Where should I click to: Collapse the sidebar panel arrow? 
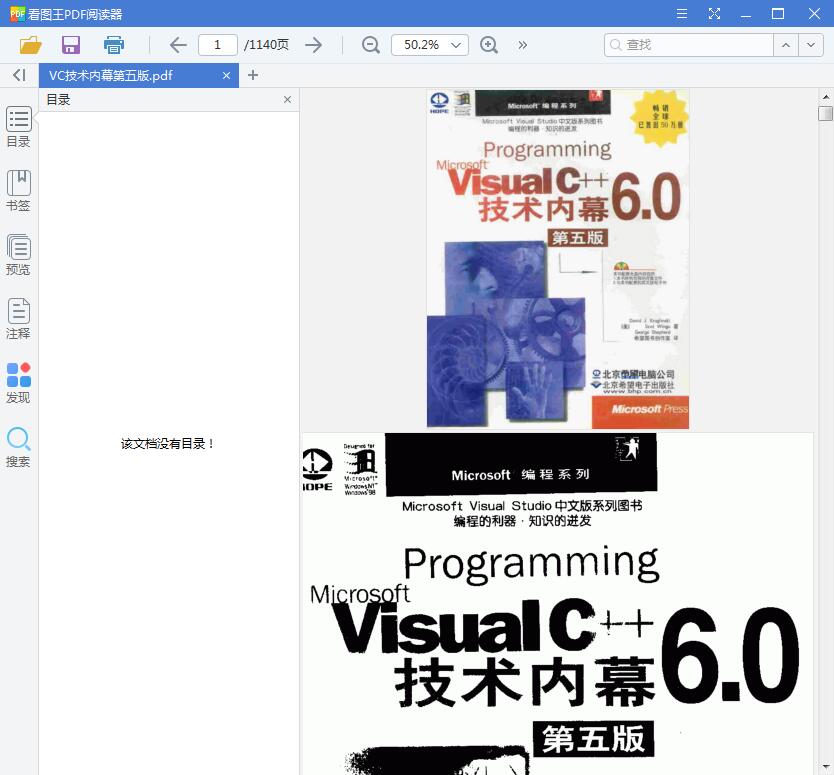[x=19, y=75]
